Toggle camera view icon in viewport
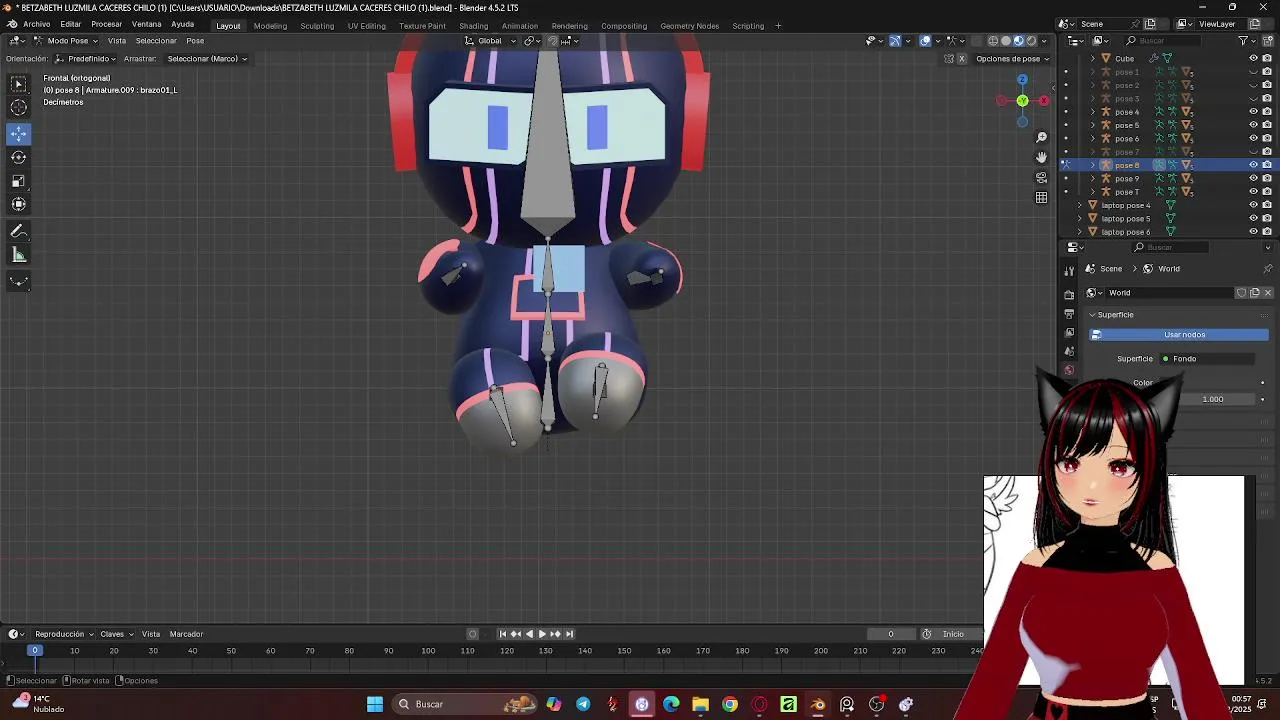 pyautogui.click(x=1041, y=178)
